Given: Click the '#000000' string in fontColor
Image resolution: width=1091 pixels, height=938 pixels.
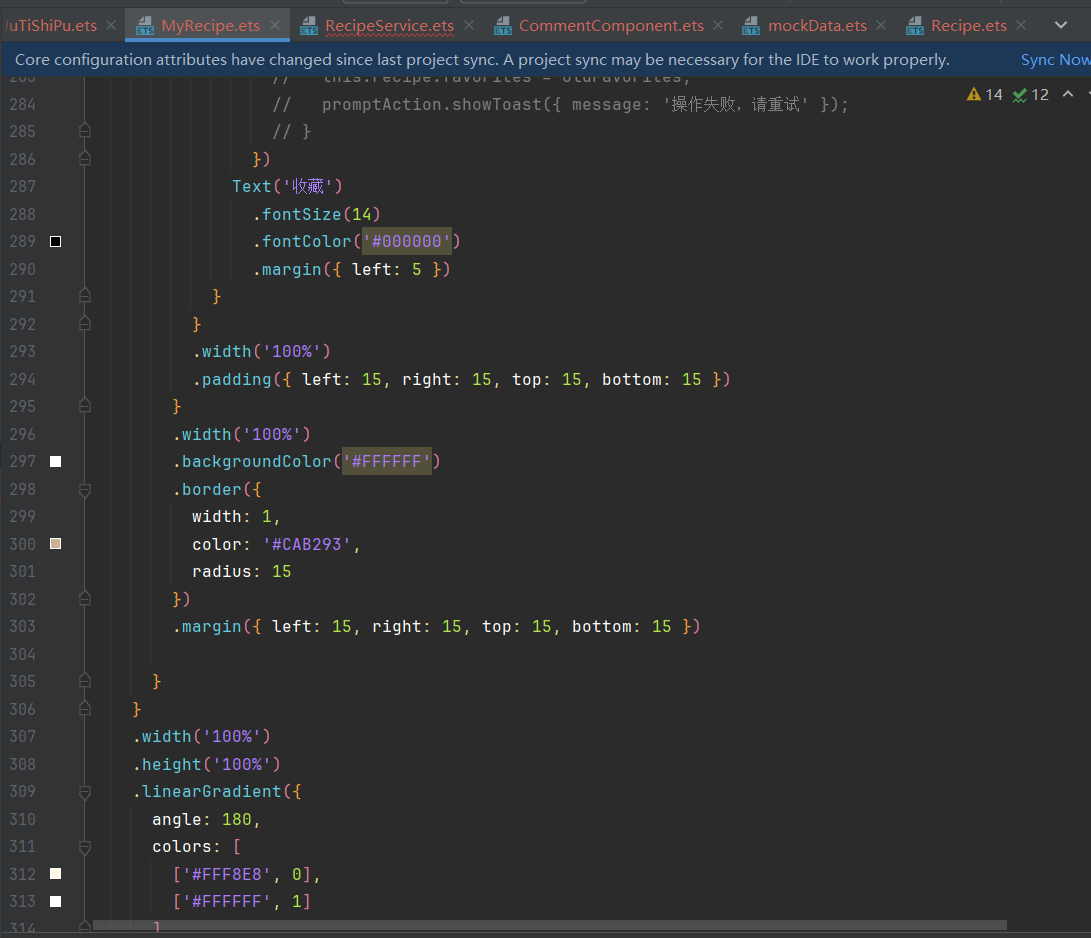Looking at the screenshot, I should click(406, 241).
